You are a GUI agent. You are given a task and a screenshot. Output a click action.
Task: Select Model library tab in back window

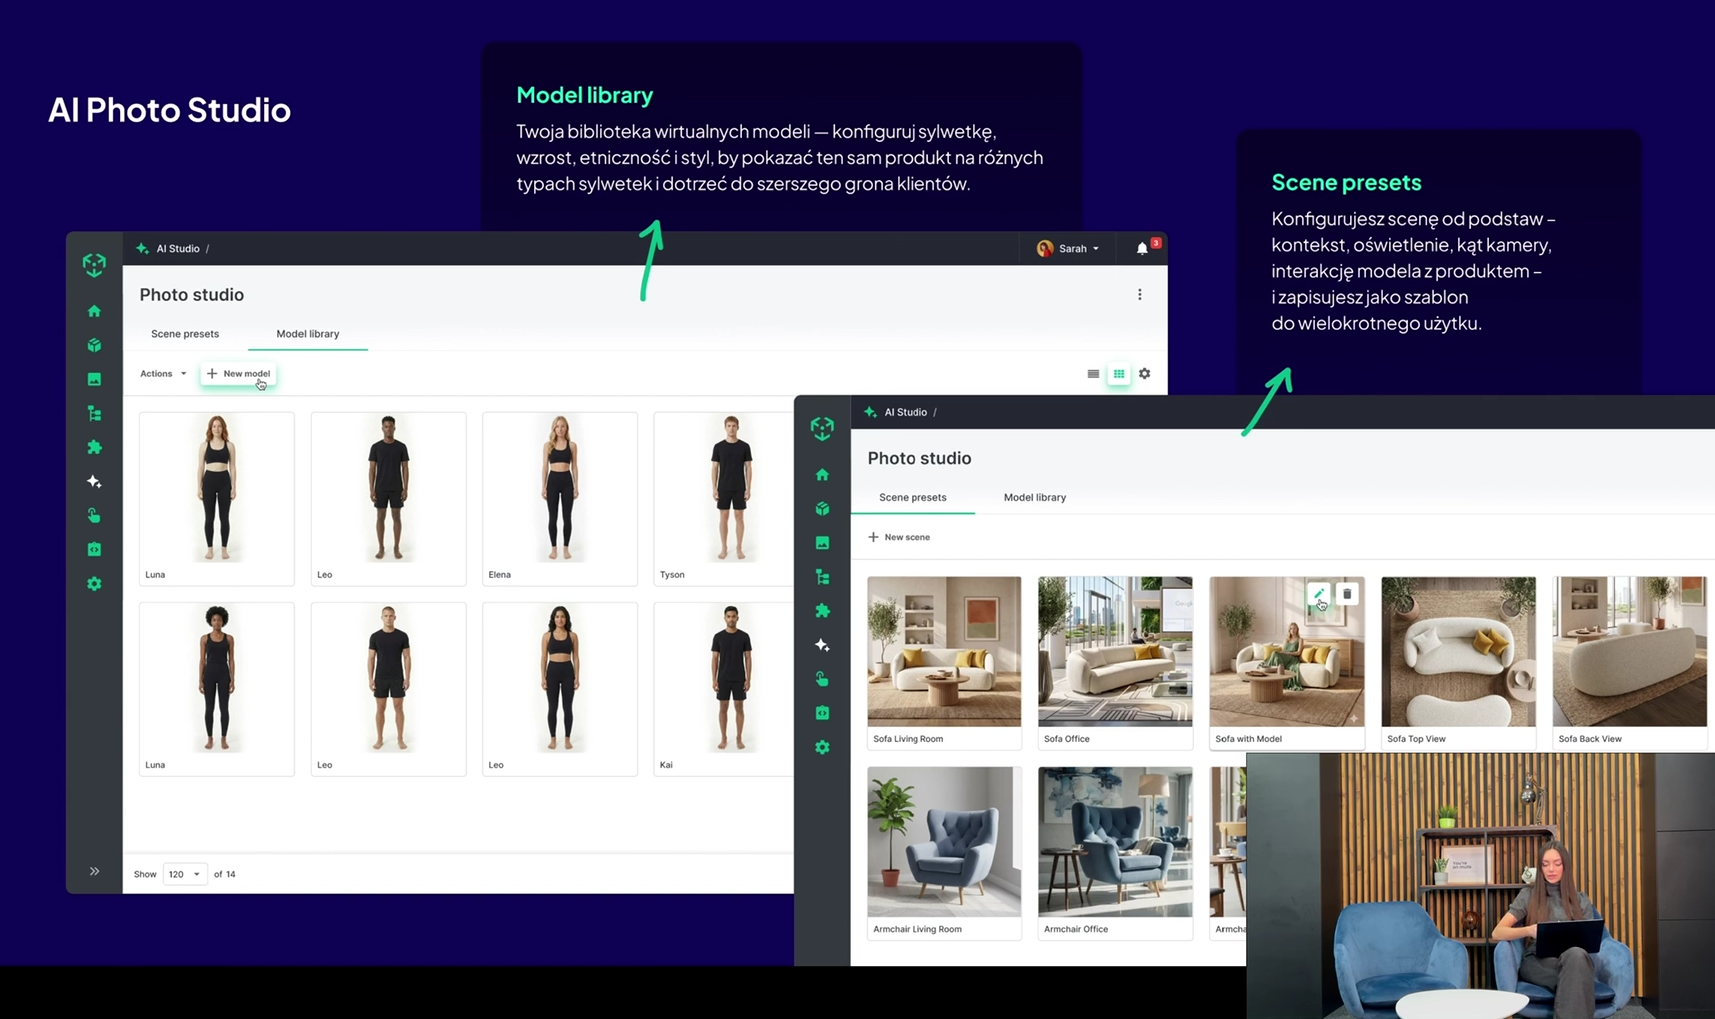(x=308, y=334)
